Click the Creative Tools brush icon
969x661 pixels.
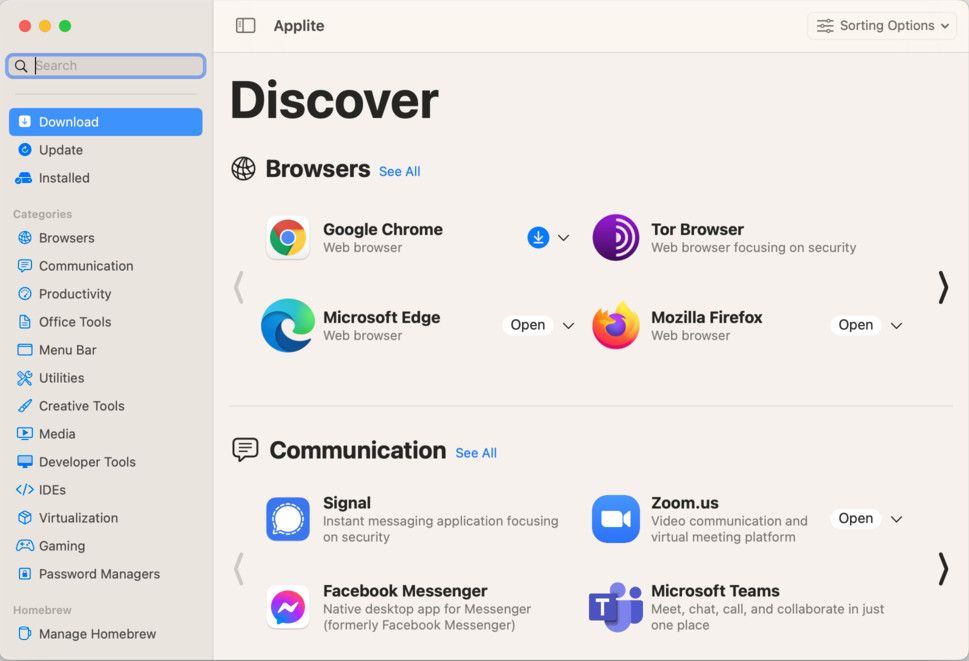[x=25, y=406]
